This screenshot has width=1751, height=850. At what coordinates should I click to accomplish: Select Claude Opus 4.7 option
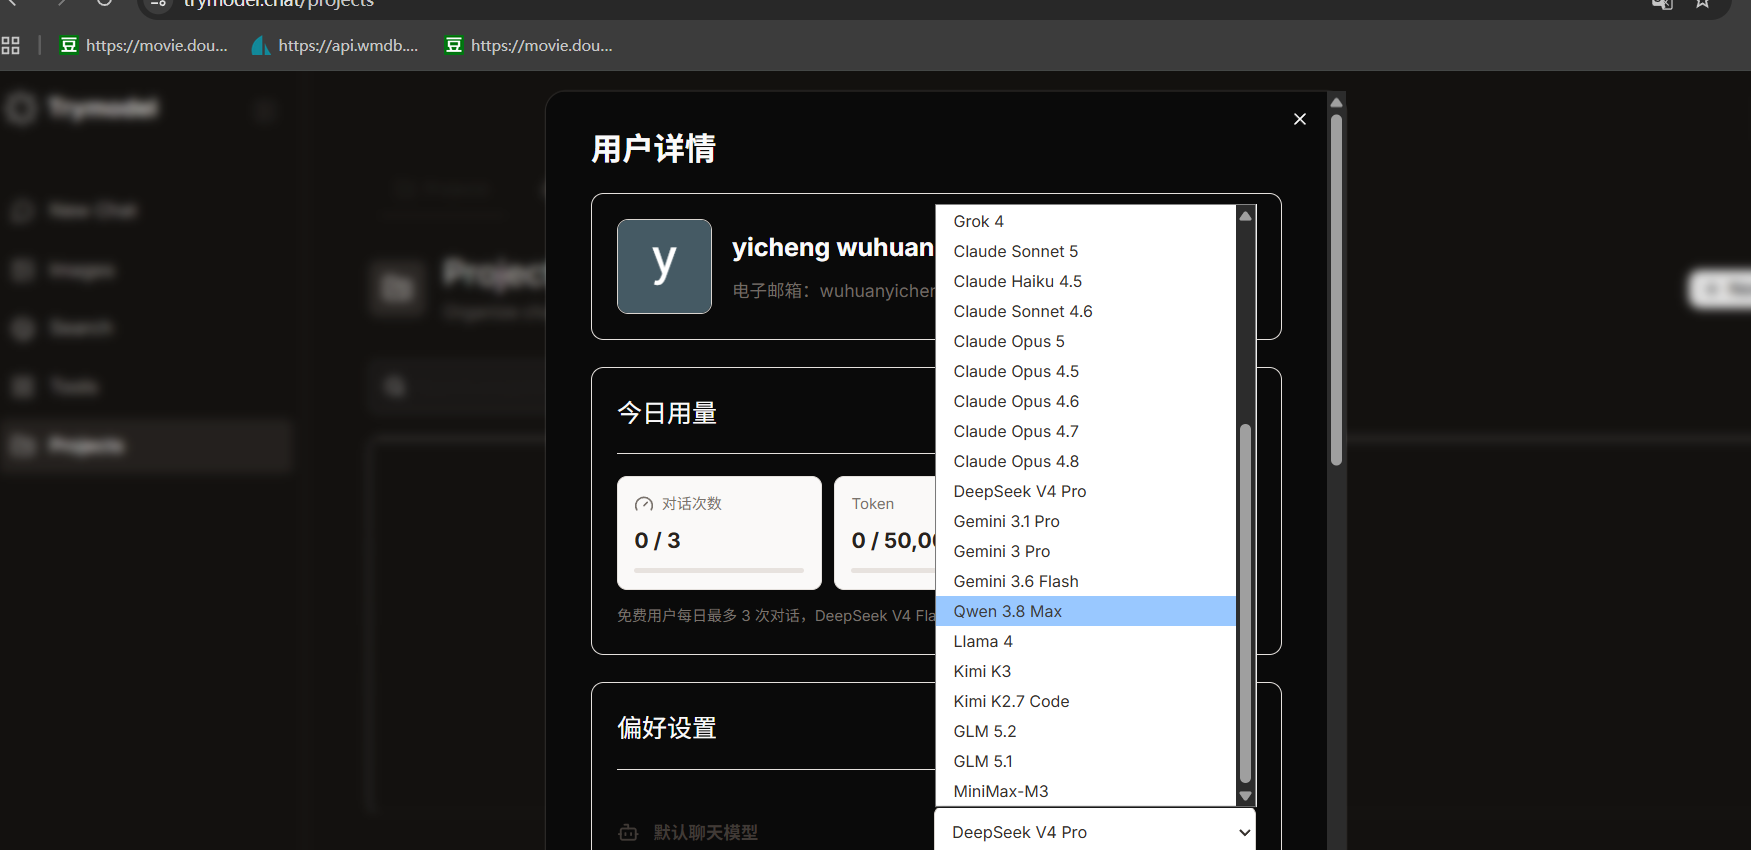[1086, 431]
